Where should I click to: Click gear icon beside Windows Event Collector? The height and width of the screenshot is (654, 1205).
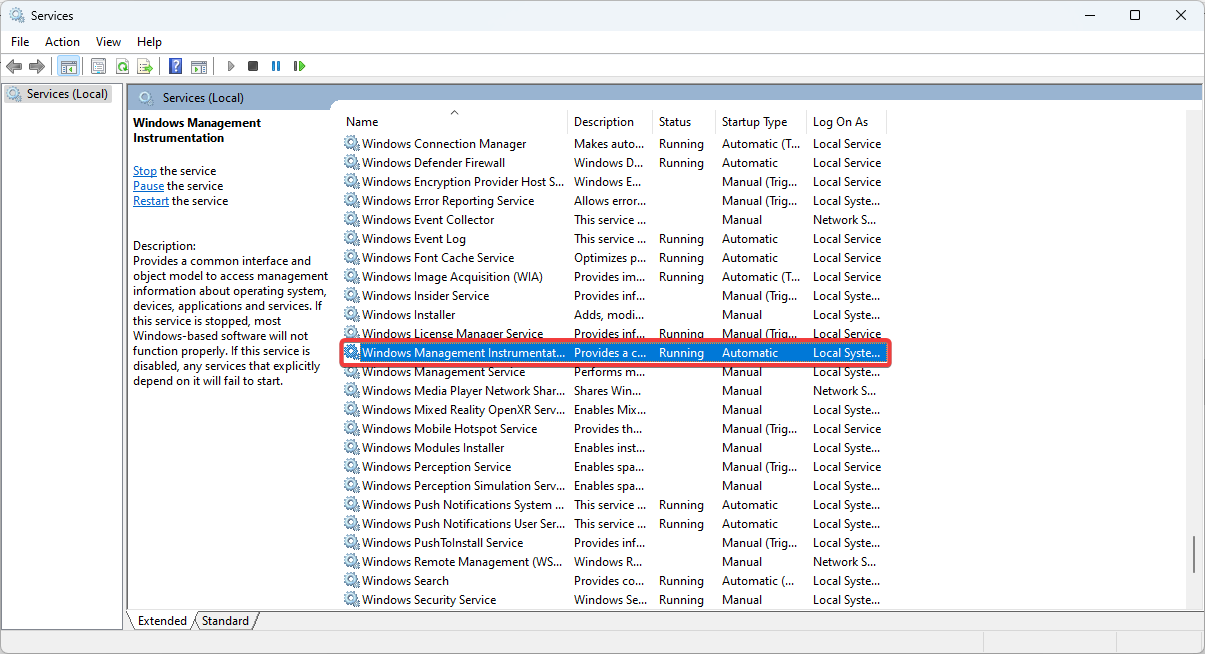pos(352,220)
